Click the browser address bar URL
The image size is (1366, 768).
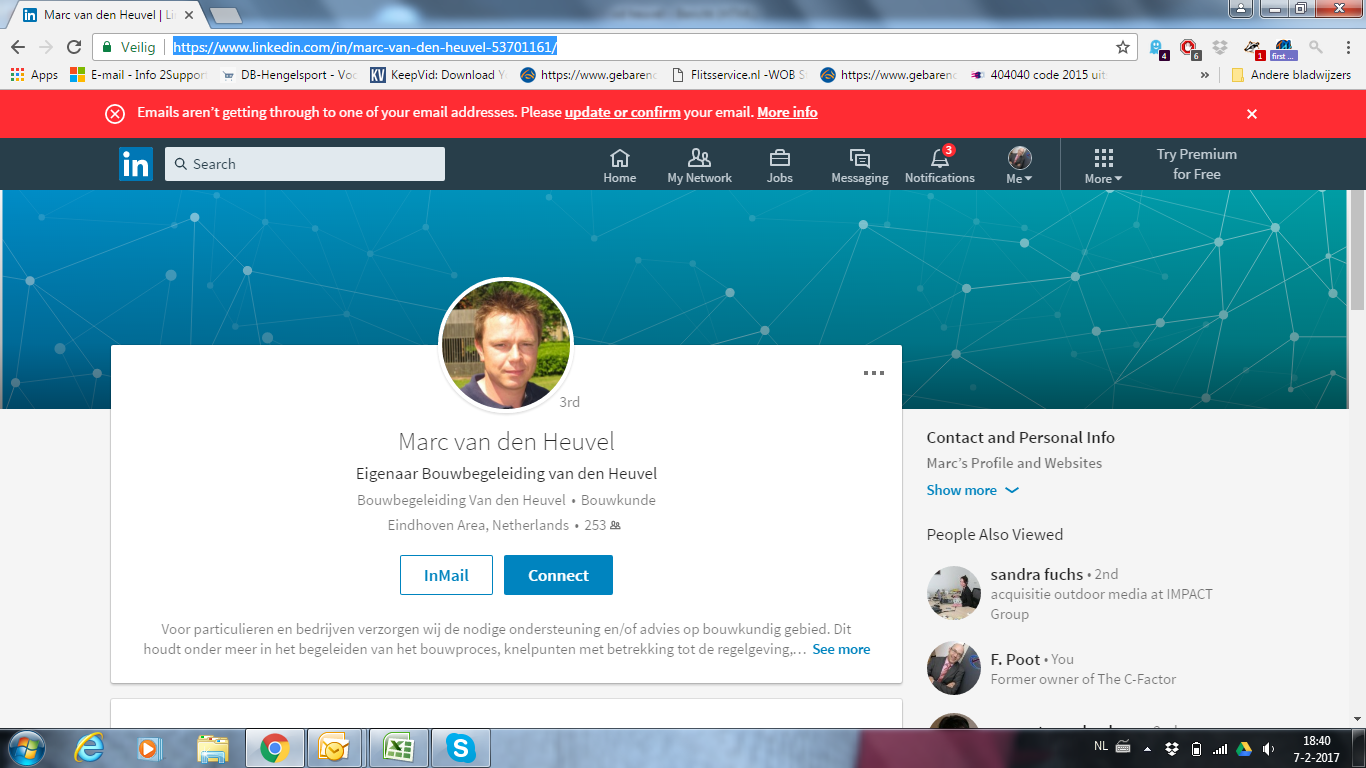(x=365, y=47)
